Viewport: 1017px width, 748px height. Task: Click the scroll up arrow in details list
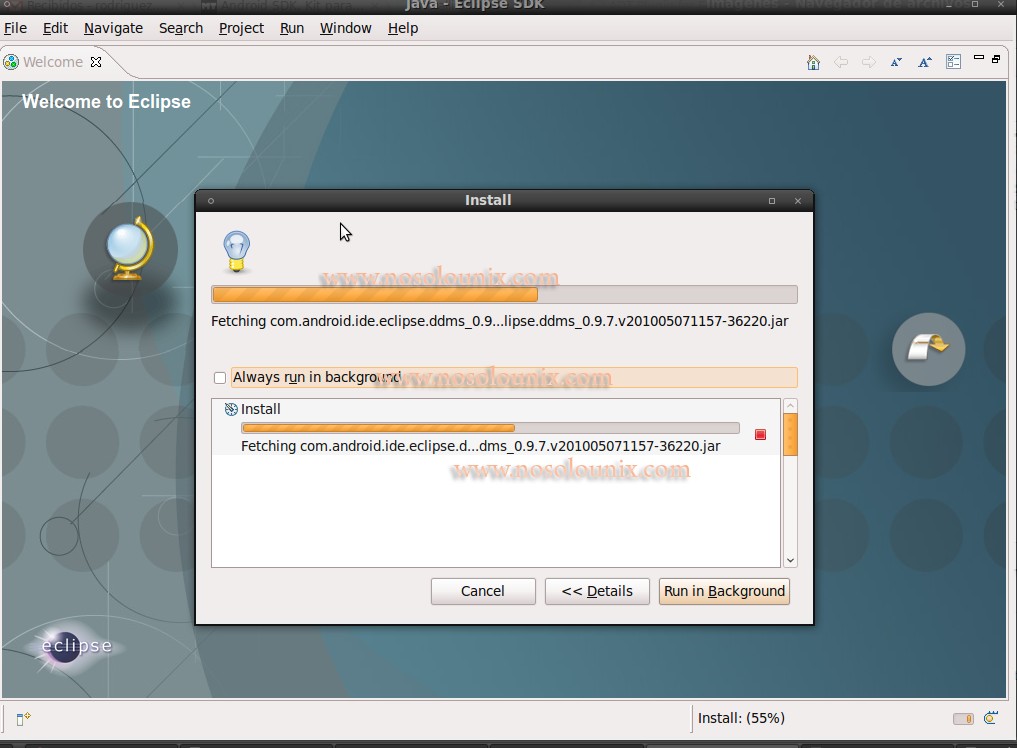790,406
